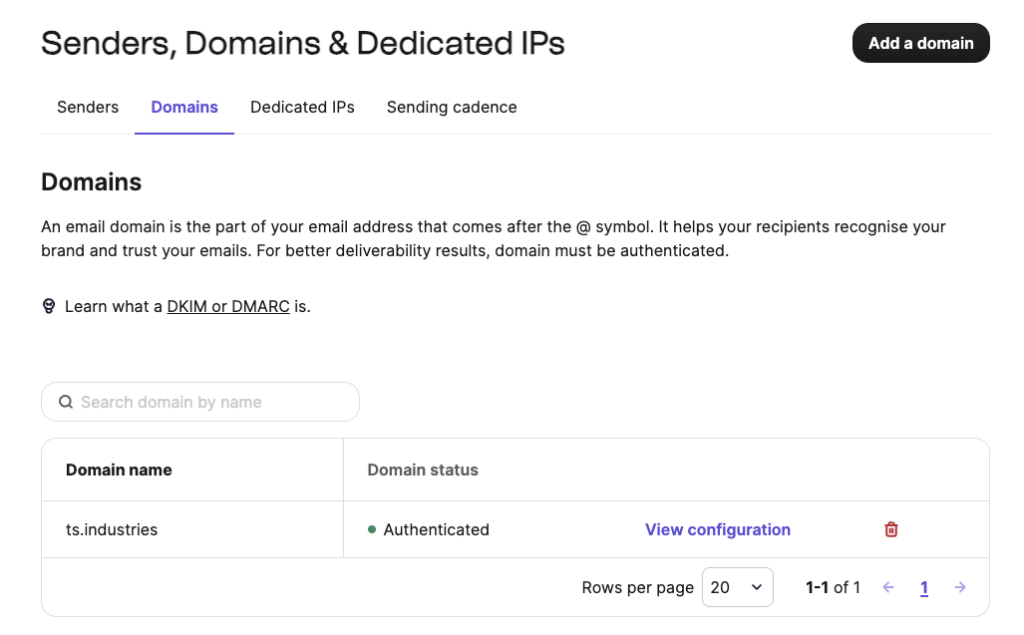1024x635 pixels.
Task: Click the Domain name column header
Action: click(x=119, y=470)
